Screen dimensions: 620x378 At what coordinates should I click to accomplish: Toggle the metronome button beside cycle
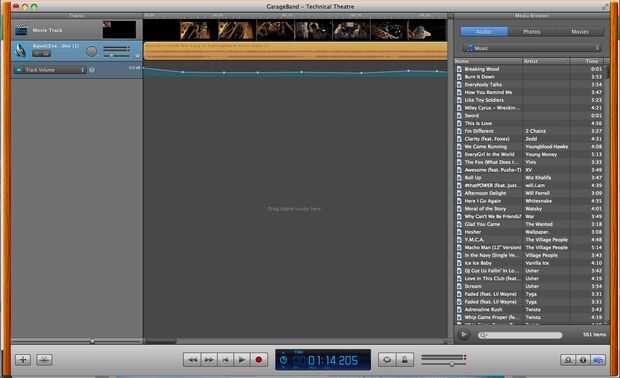(x=405, y=360)
